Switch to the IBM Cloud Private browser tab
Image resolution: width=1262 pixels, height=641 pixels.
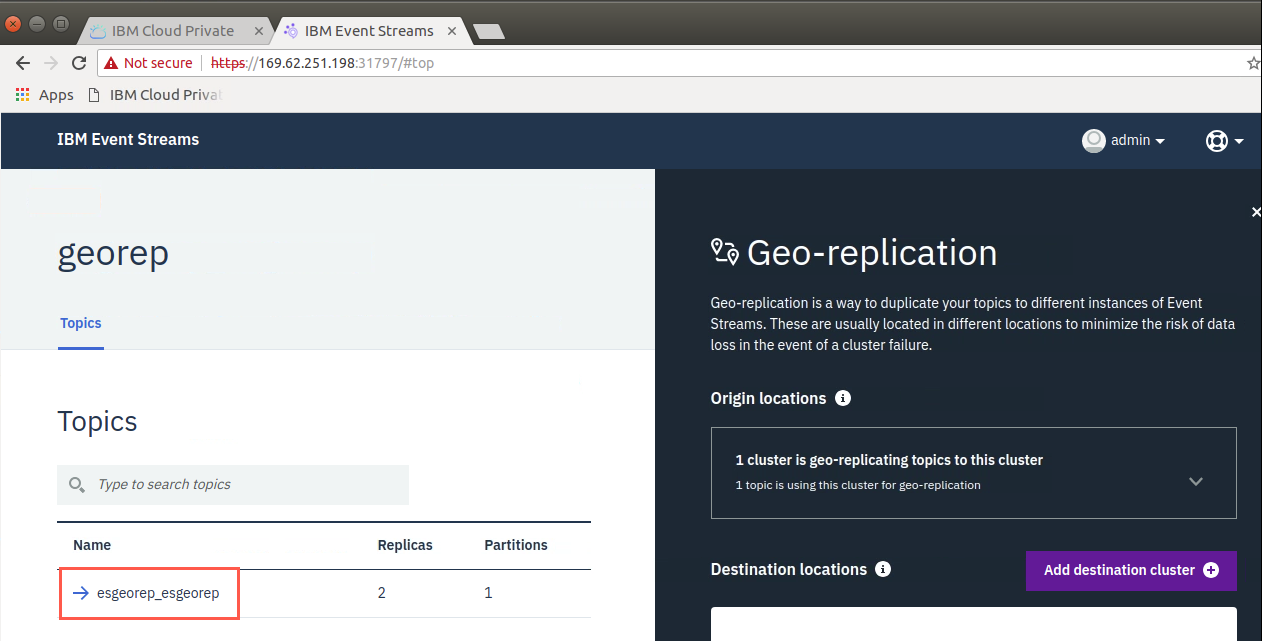(x=173, y=31)
